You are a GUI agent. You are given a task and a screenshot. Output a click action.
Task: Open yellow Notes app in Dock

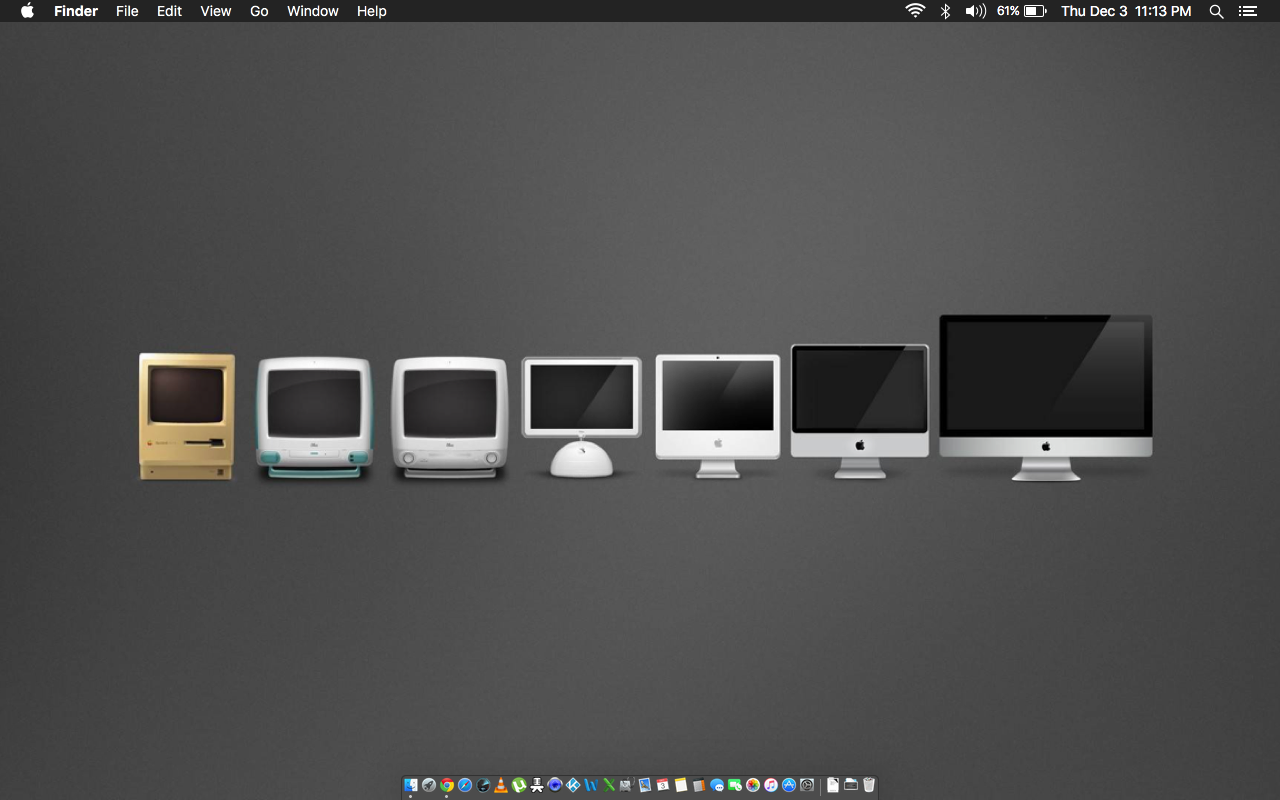(x=681, y=785)
